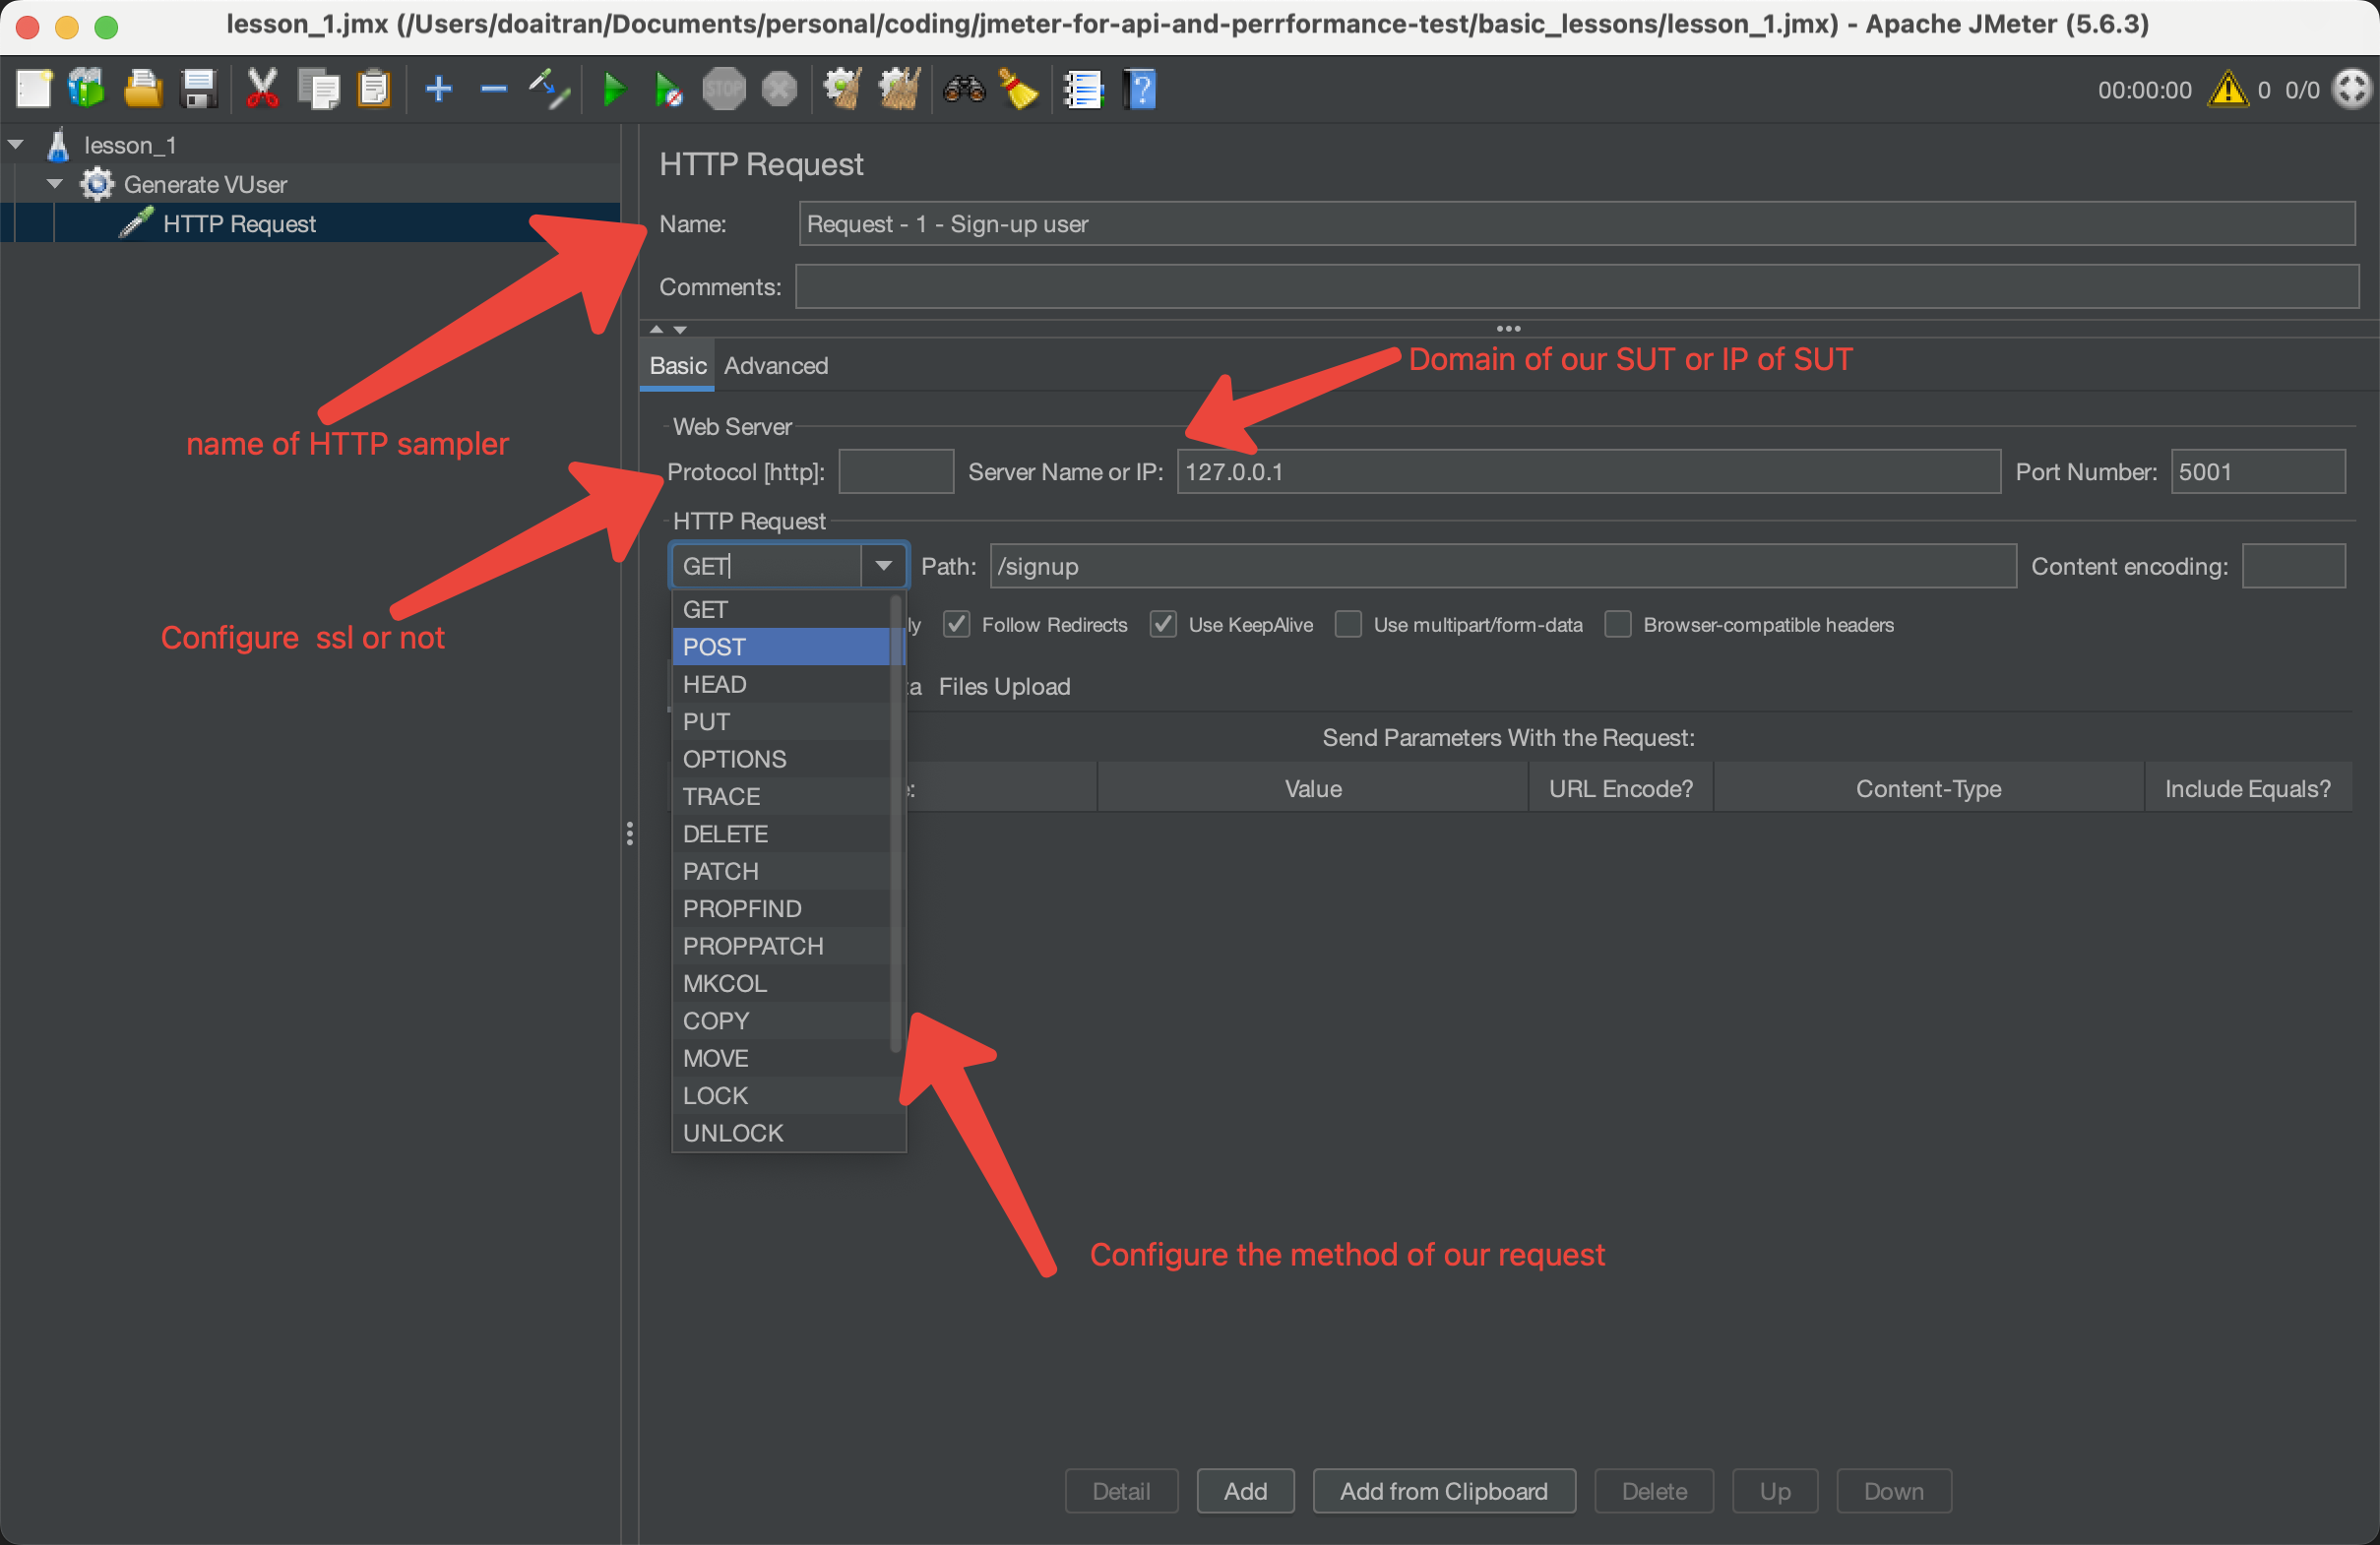Select OPTIONS from the method list
This screenshot has width=2380, height=1545.
[781, 759]
